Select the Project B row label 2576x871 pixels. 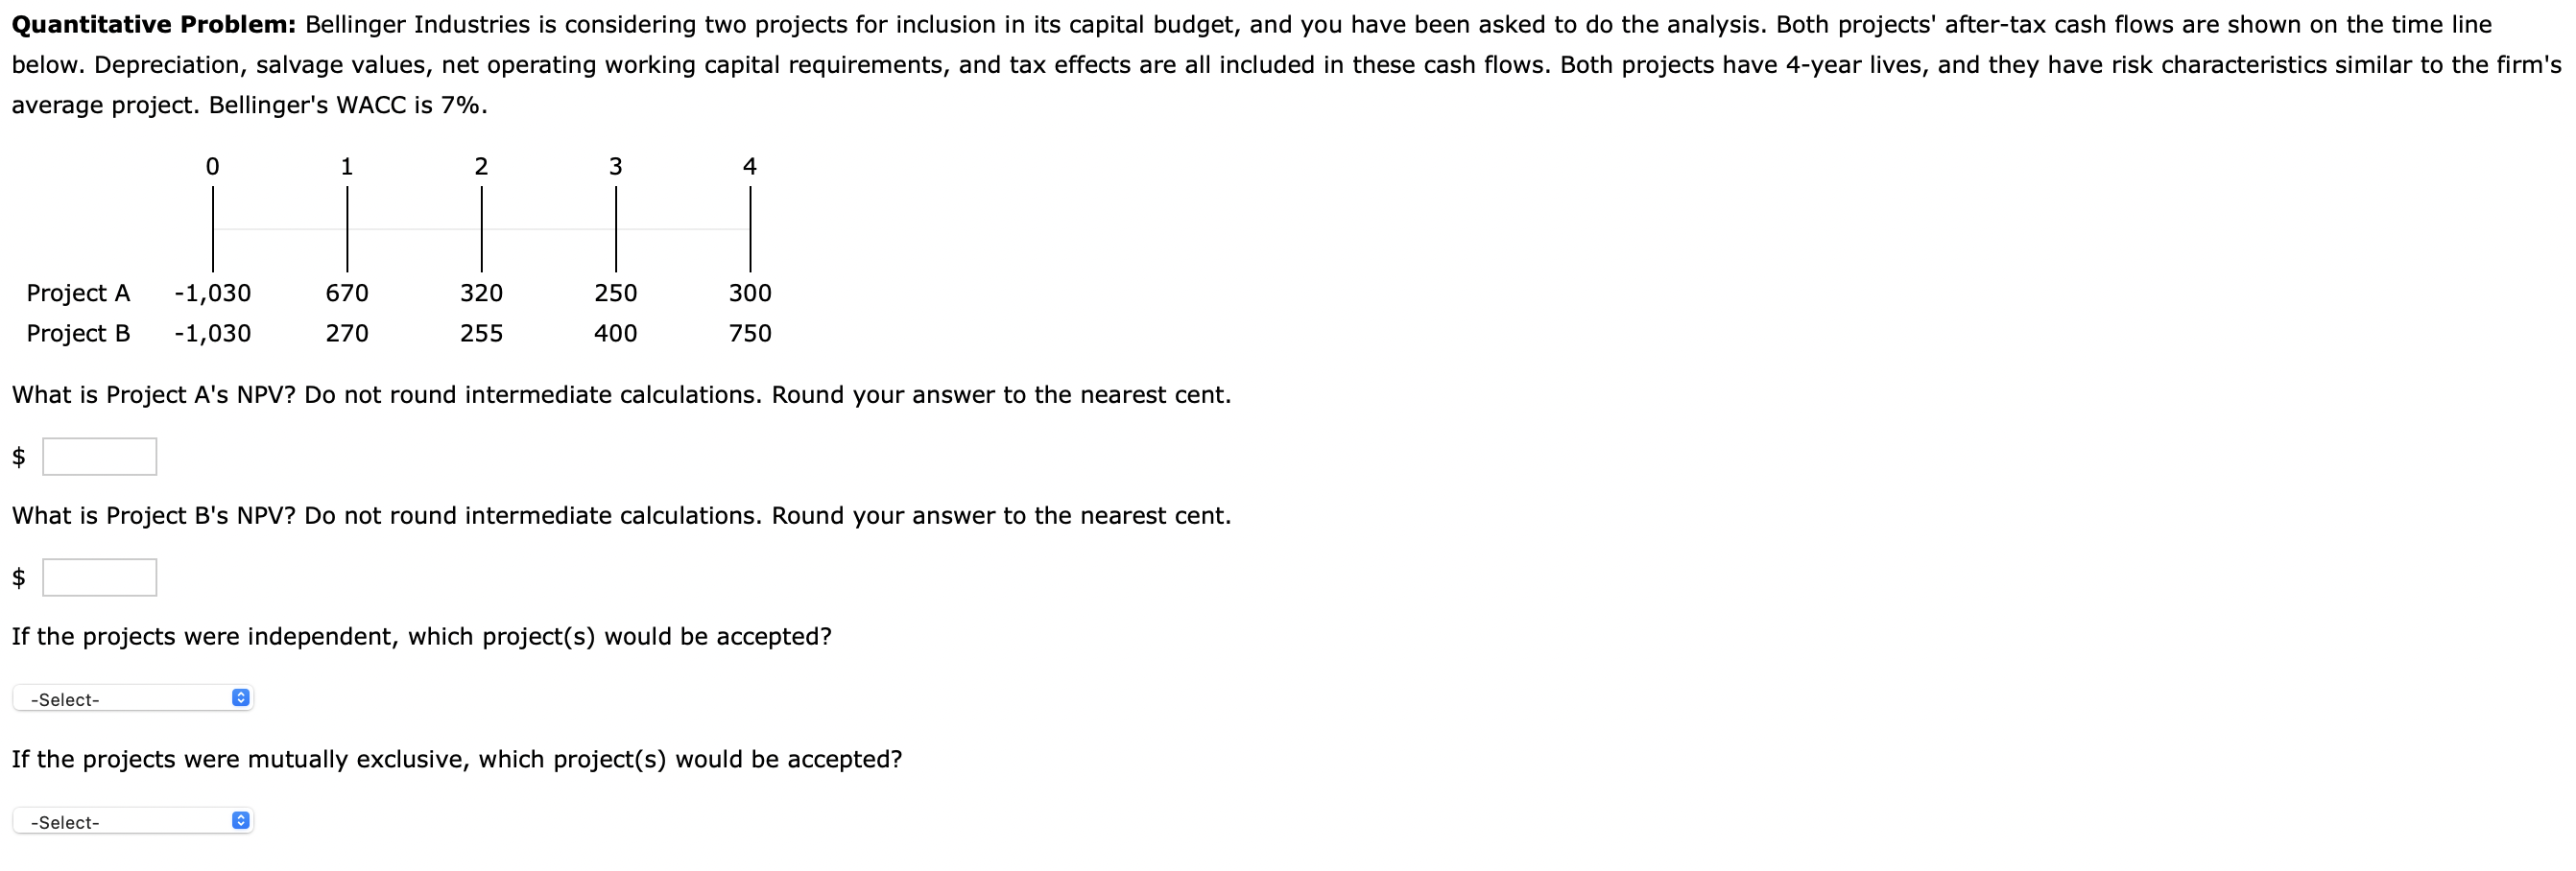tap(78, 333)
